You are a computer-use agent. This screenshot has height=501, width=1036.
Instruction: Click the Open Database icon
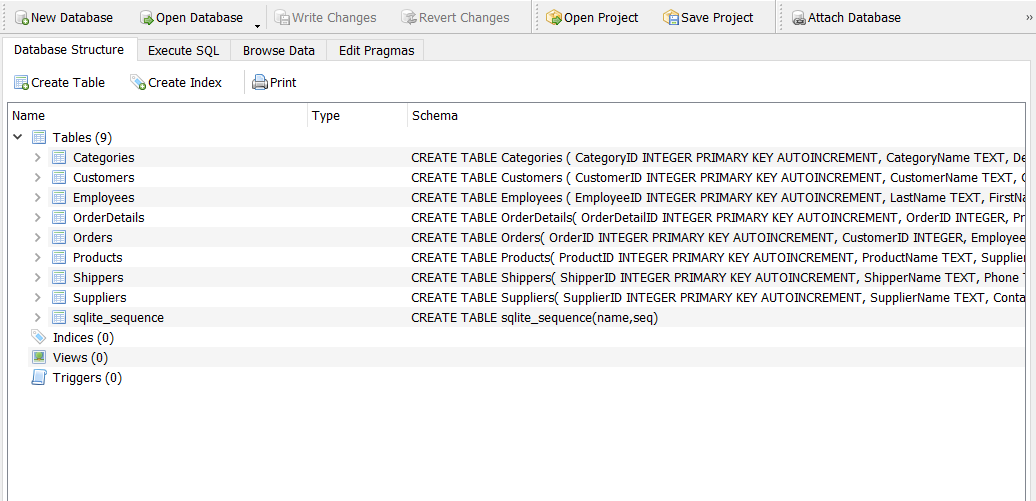147,18
